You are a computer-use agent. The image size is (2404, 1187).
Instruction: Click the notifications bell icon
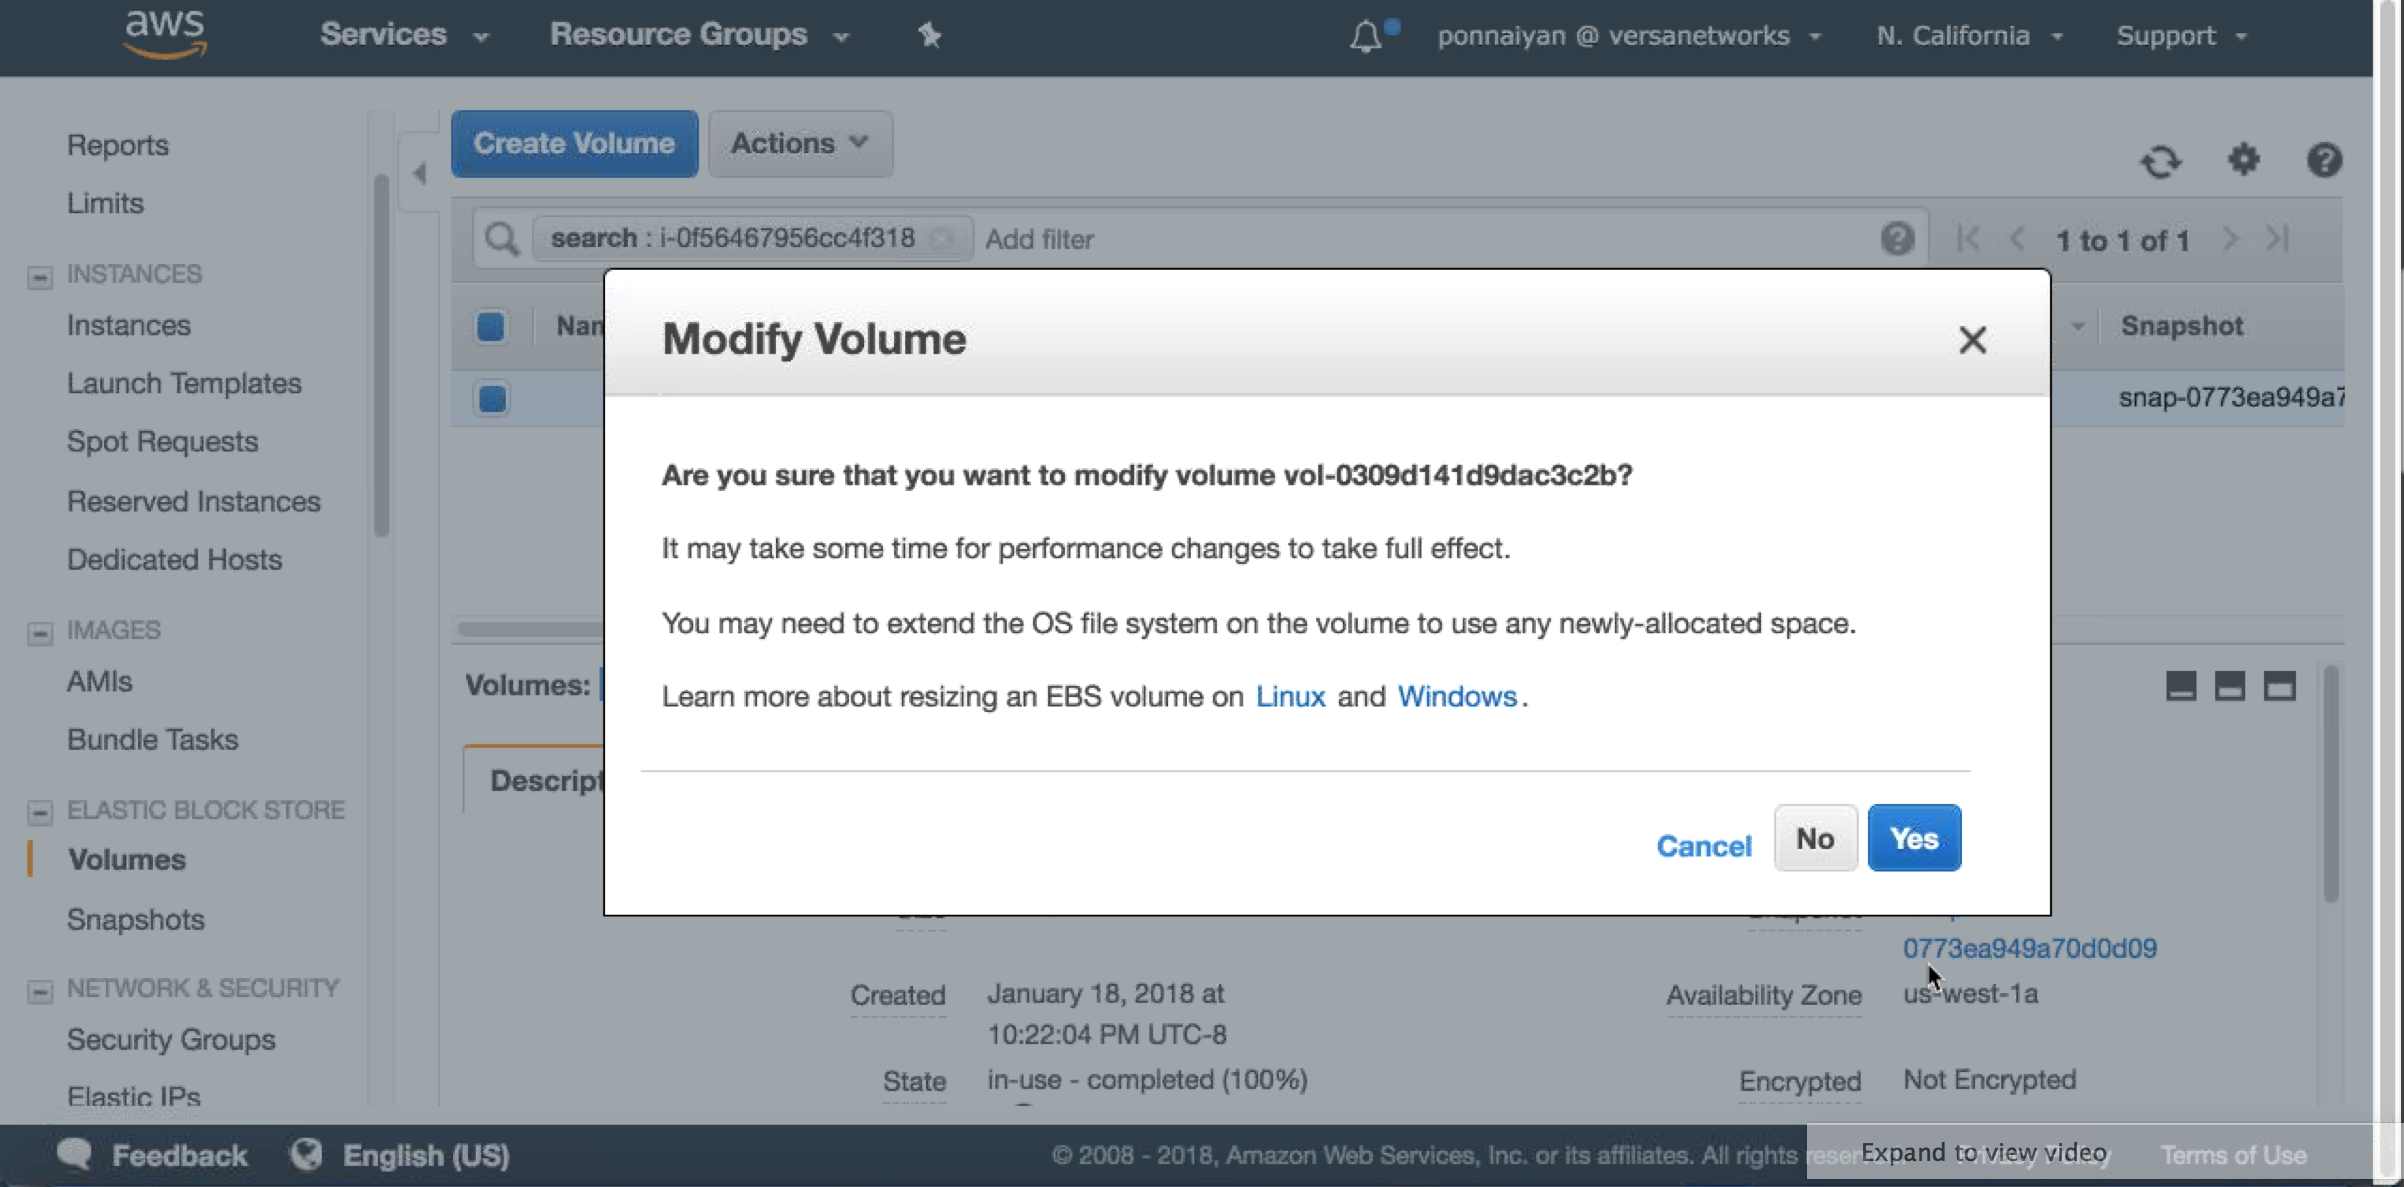pyautogui.click(x=1365, y=37)
